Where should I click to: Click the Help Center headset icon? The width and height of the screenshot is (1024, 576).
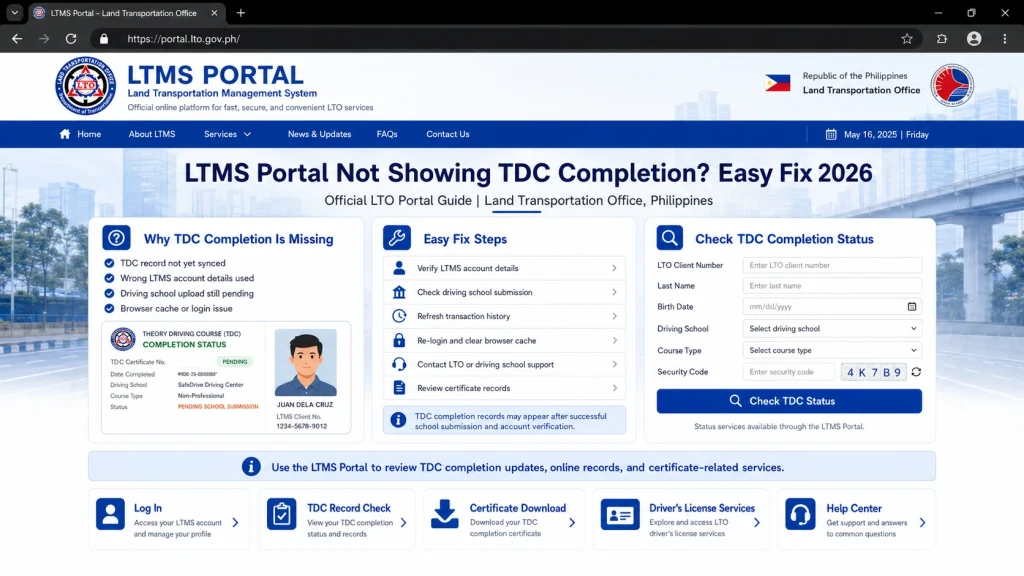(800, 514)
